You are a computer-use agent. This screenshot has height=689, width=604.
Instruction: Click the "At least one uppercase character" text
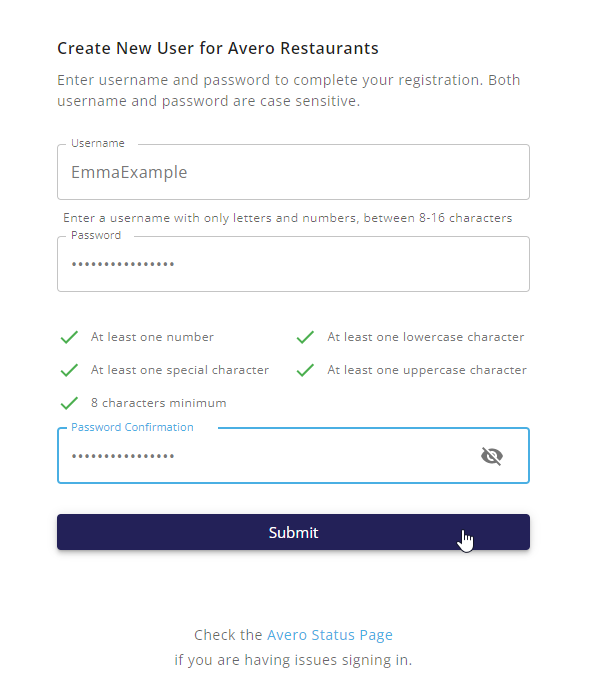[426, 370]
